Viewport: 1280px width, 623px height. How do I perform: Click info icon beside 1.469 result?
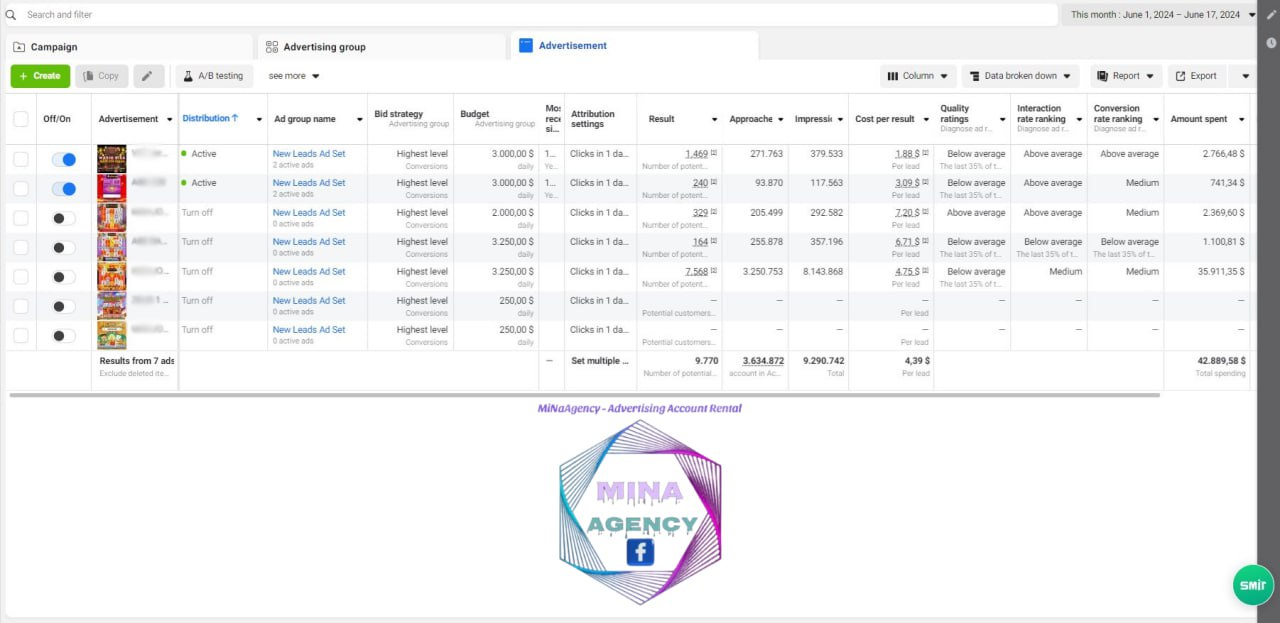pos(714,154)
